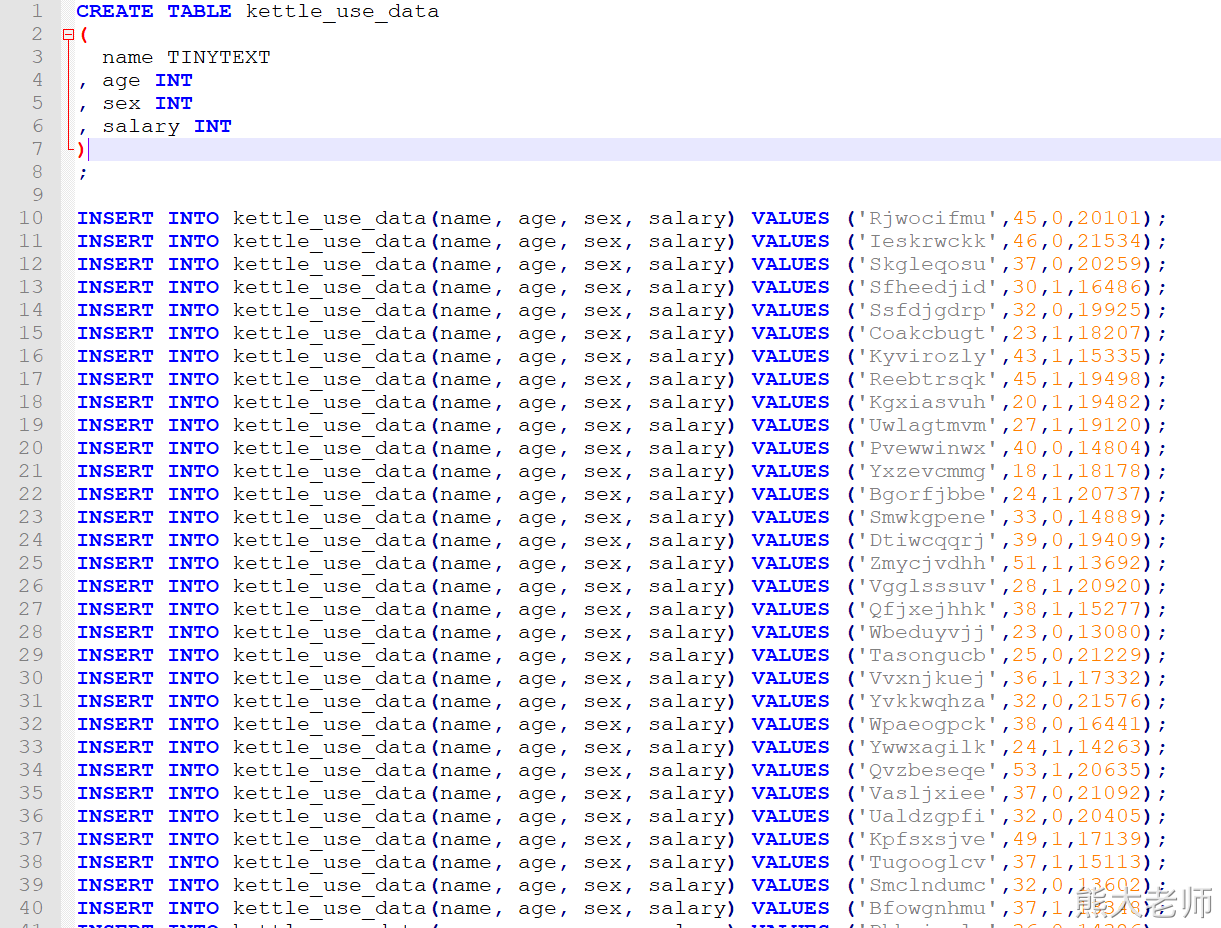Click the VALUES keyword on line 20
The image size is (1221, 928).
point(791,449)
